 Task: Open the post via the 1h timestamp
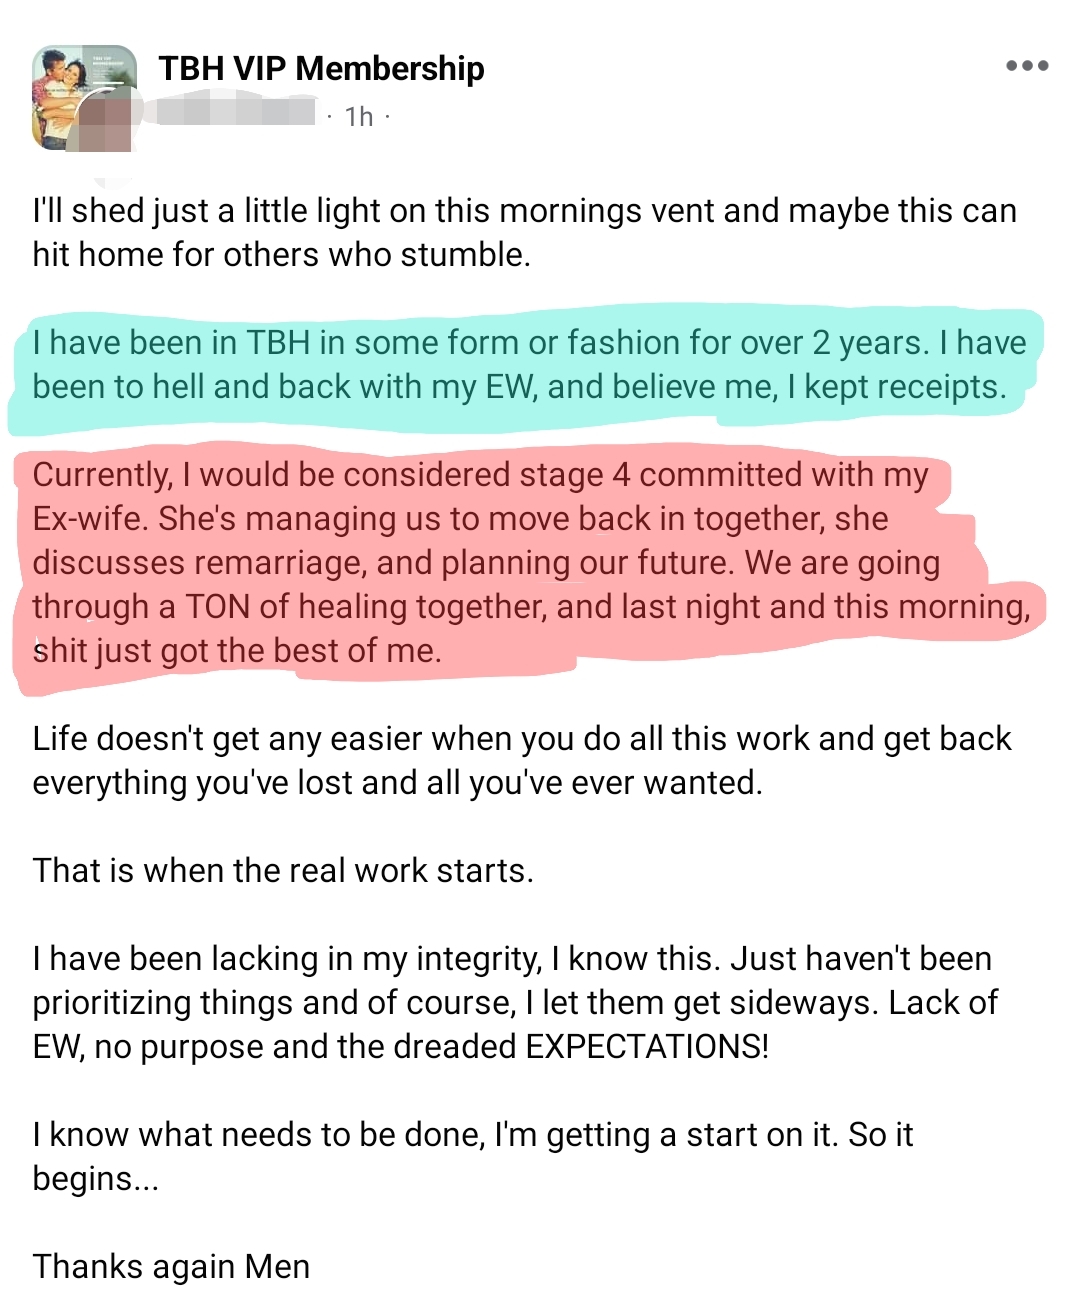coord(358,117)
